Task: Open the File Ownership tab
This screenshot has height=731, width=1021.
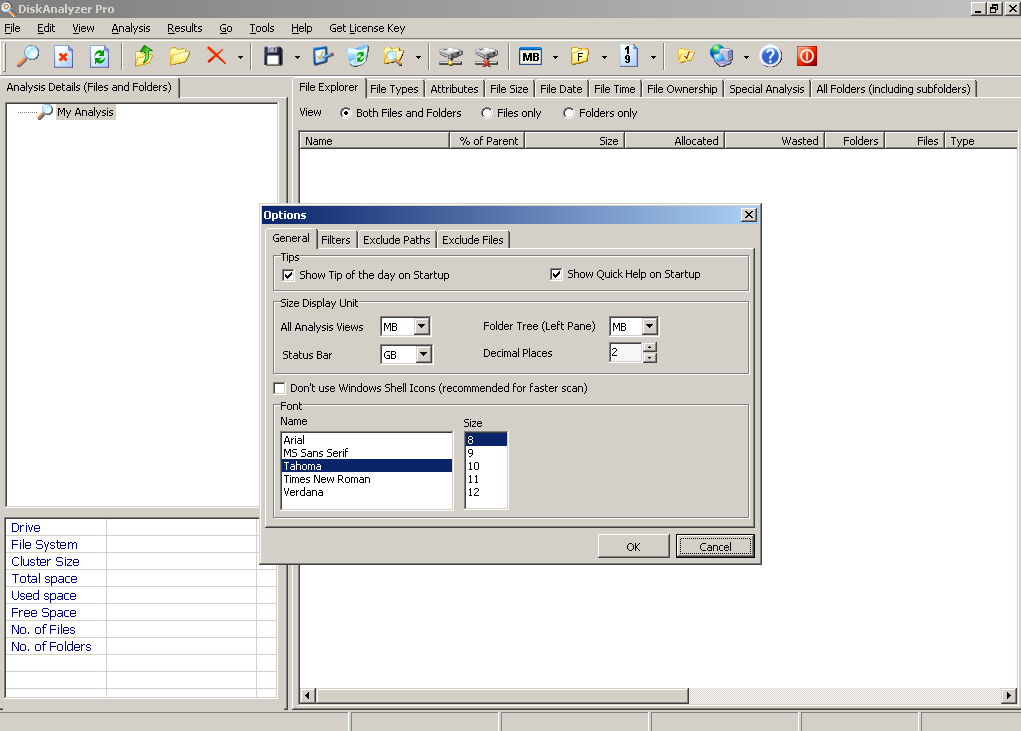Action: tap(682, 89)
